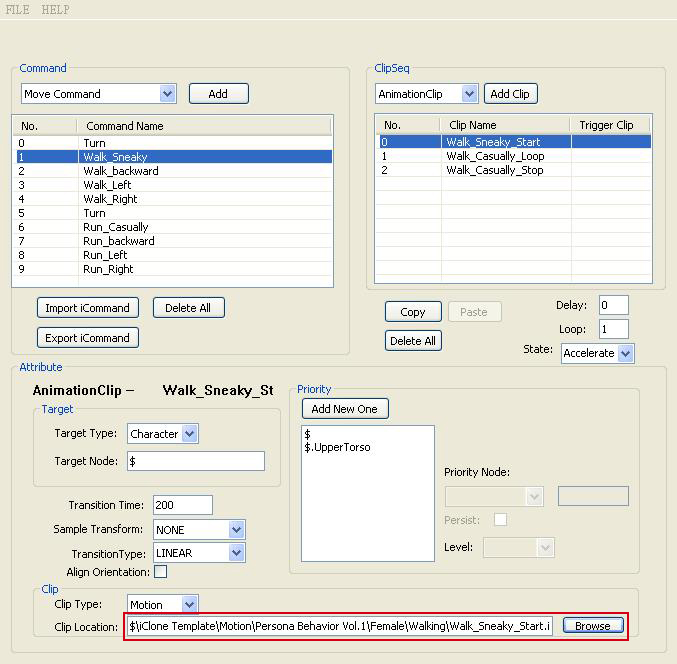The width and height of the screenshot is (677, 664).
Task: Open the AnimationClip type dropdown
Action: click(x=427, y=94)
